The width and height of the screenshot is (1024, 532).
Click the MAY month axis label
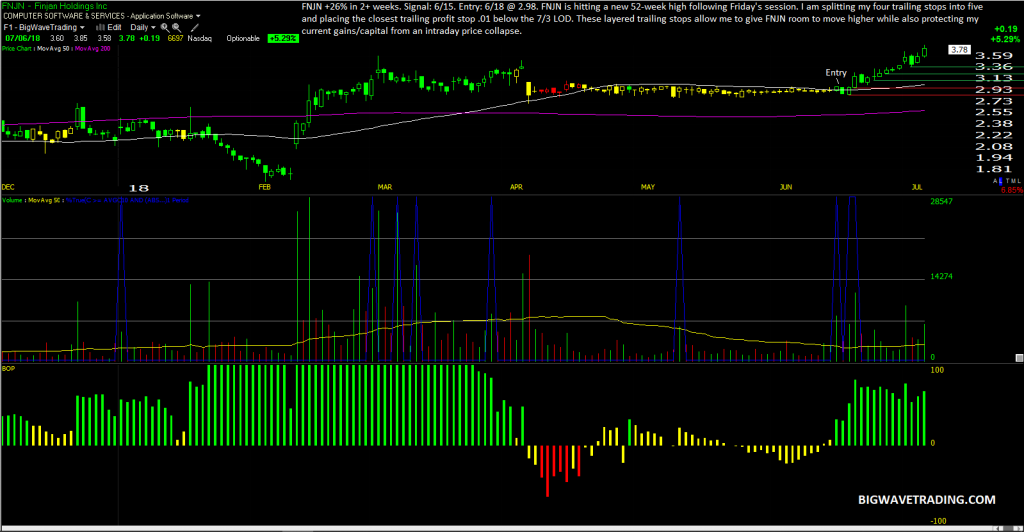point(648,187)
